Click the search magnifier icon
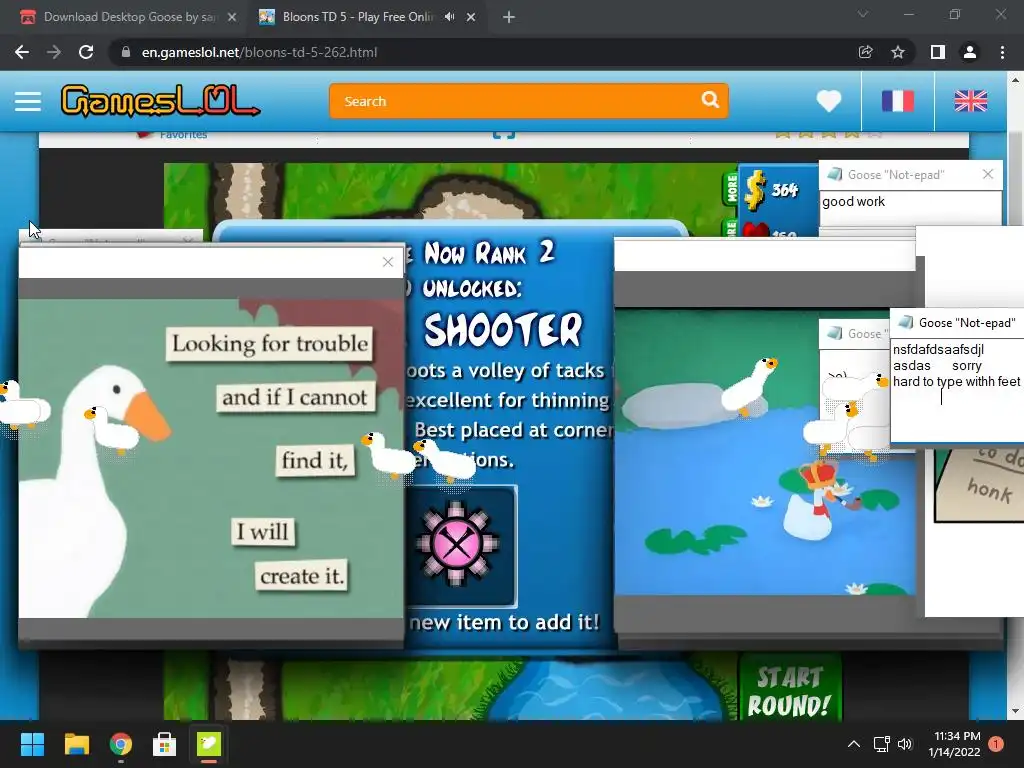Screen dimensions: 1024x768 (x=710, y=100)
